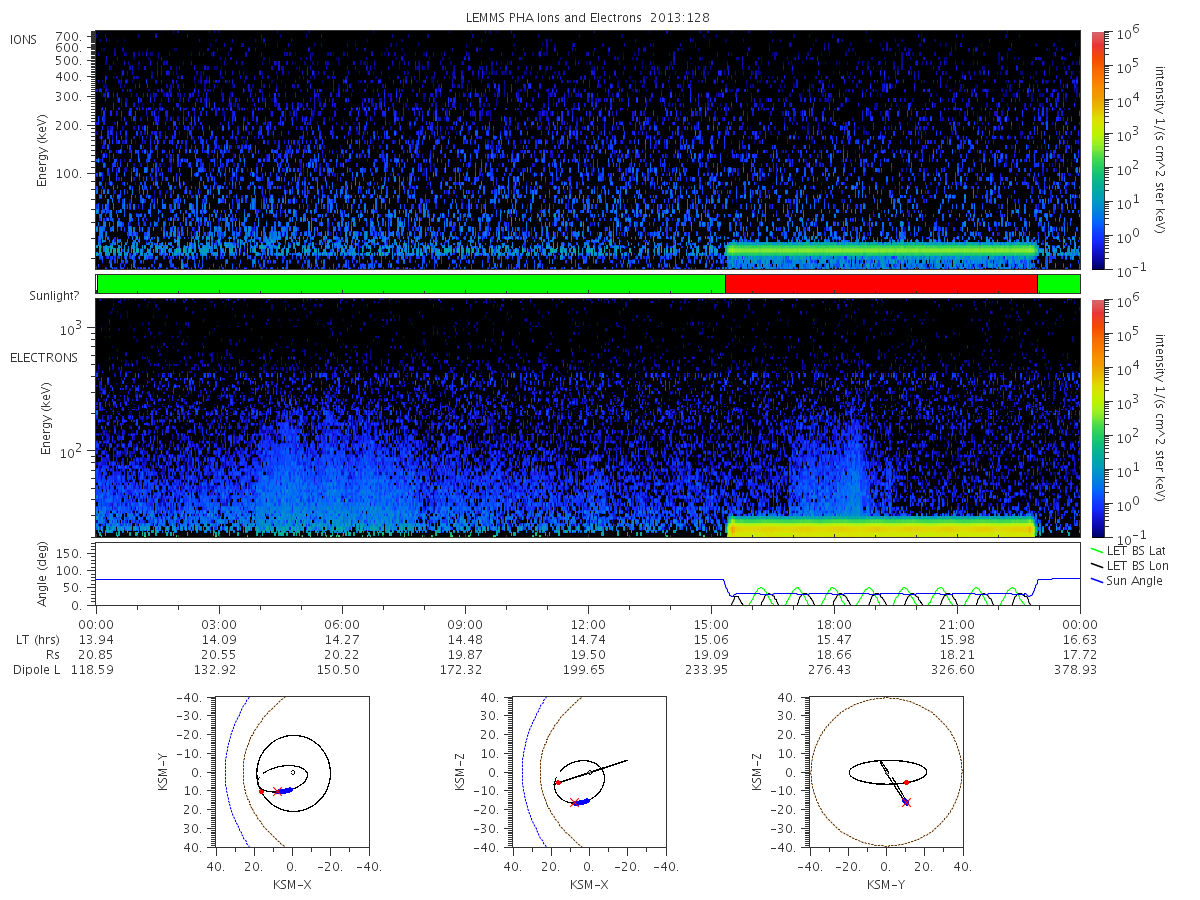
Task: Click the IONS panel label
Action: 24,39
